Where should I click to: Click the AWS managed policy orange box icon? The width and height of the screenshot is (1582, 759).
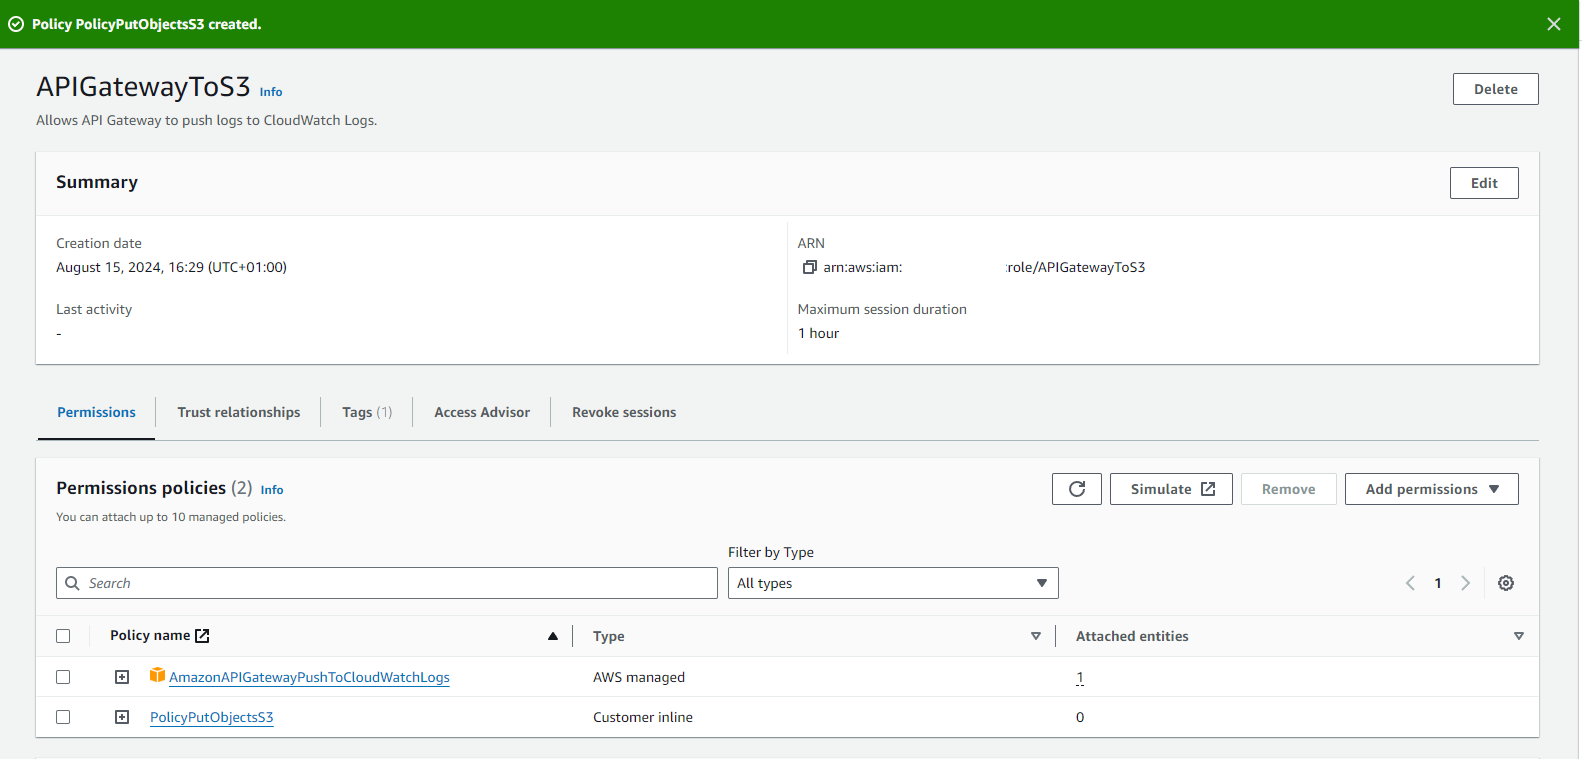(157, 675)
